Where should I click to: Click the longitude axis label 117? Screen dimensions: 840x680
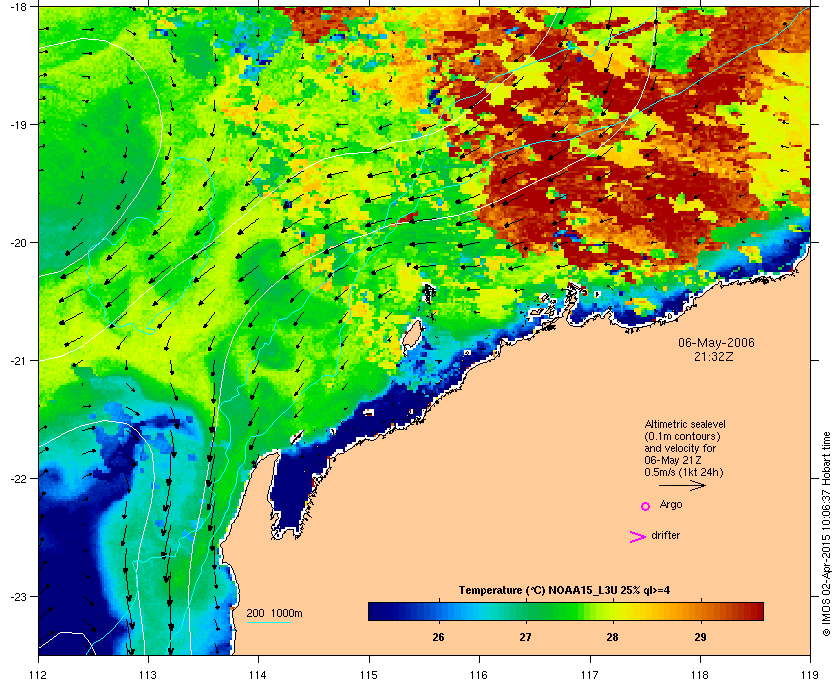589,675
